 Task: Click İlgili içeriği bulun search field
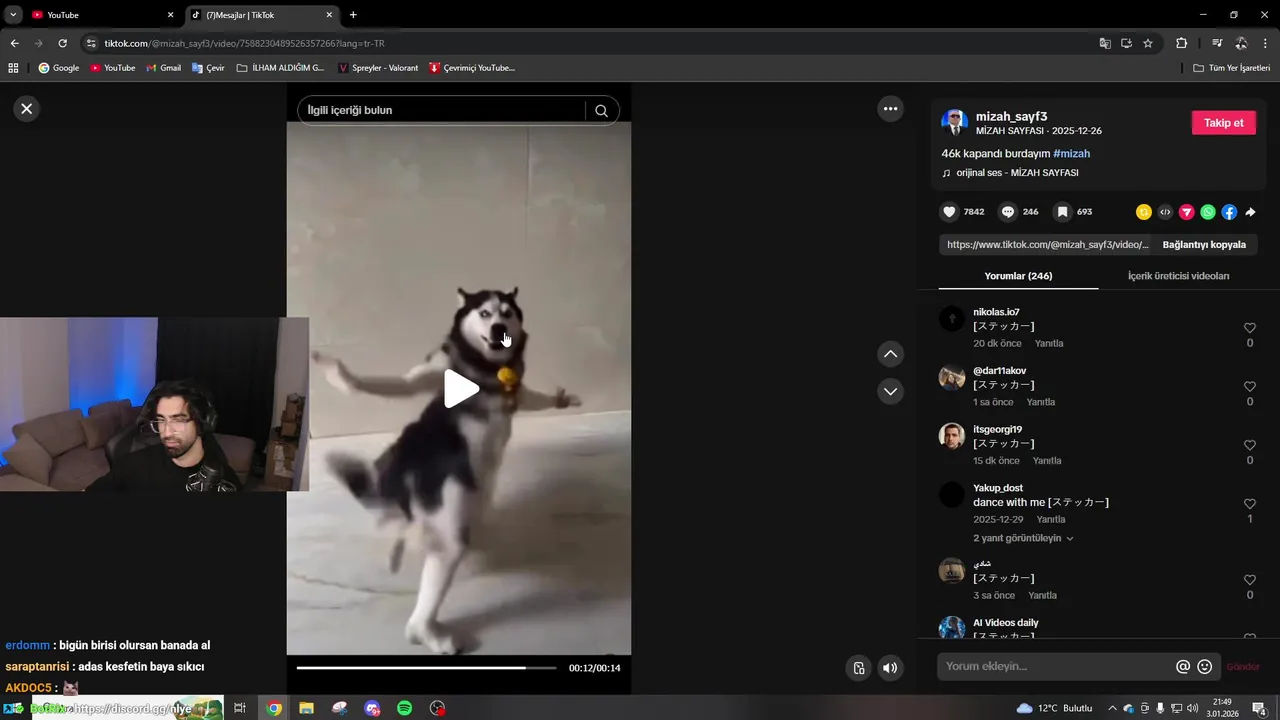click(x=445, y=110)
